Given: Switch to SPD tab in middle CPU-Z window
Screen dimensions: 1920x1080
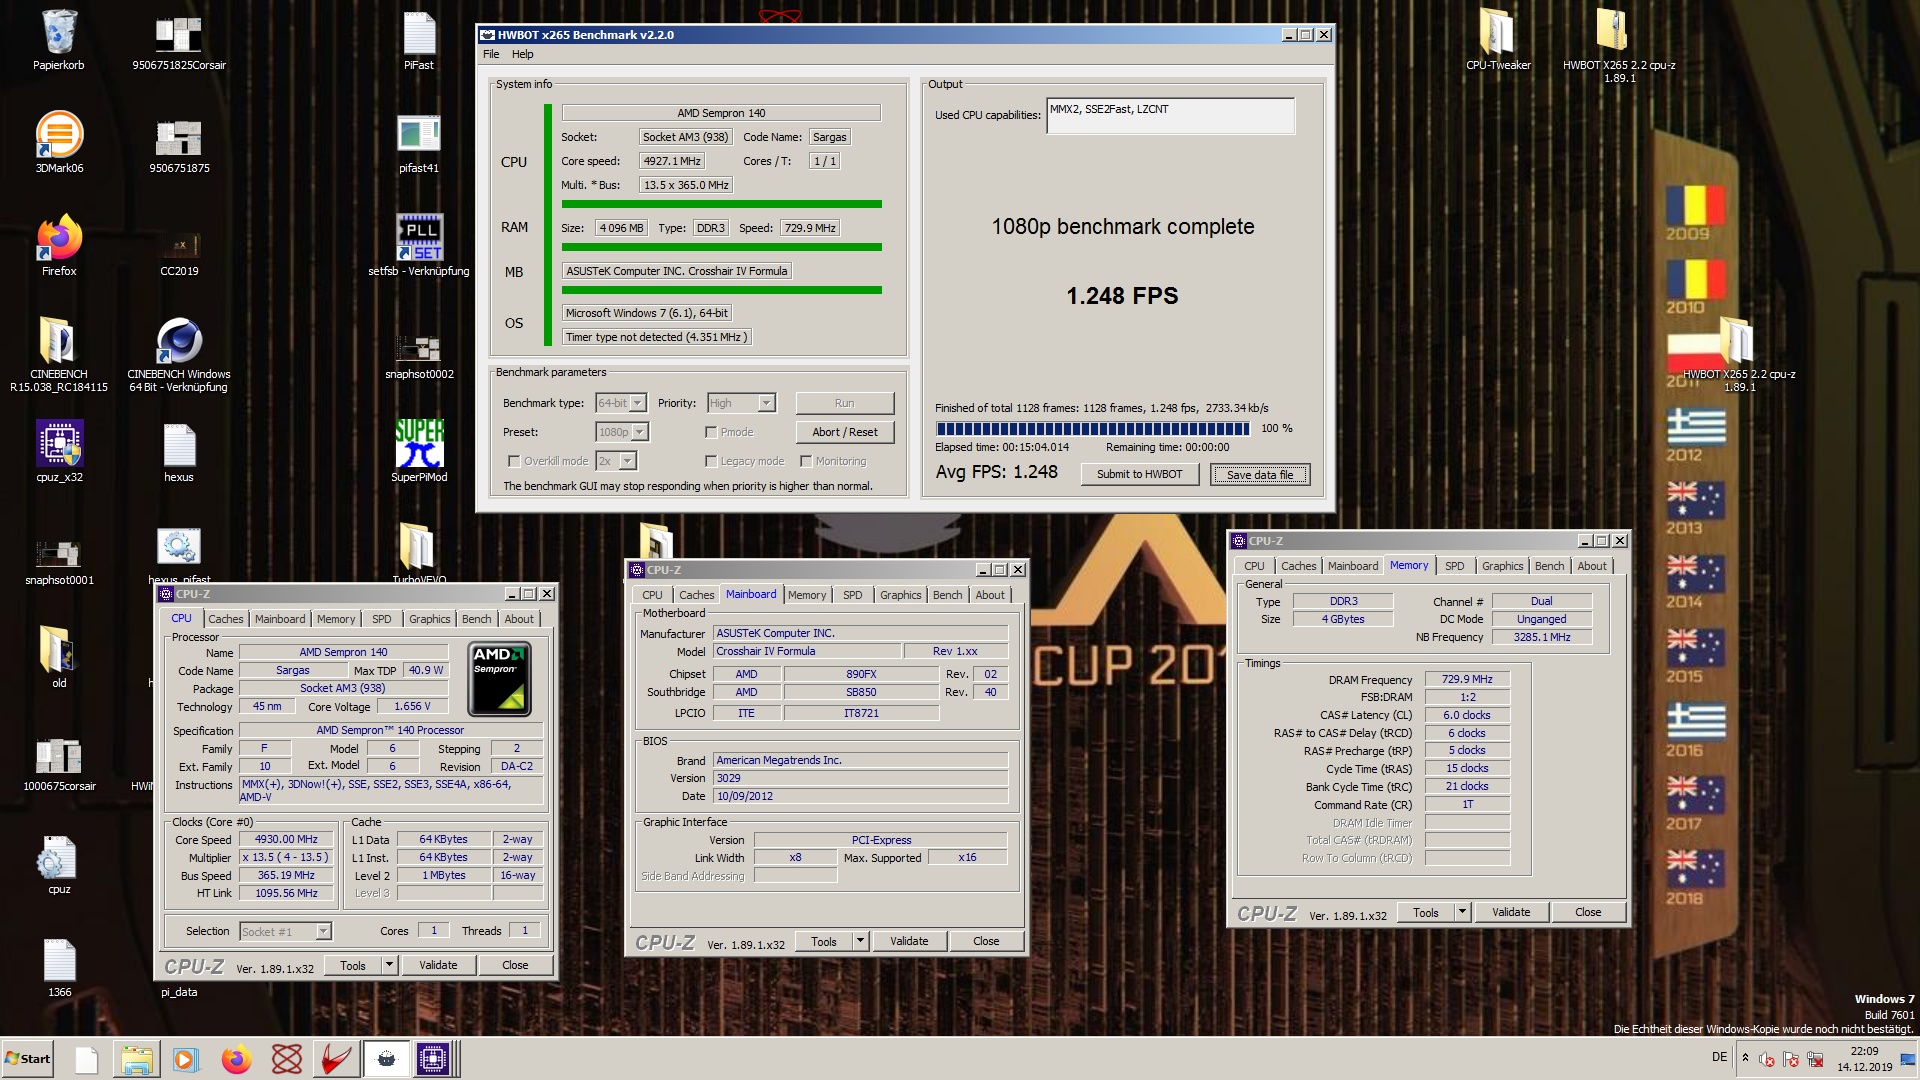Looking at the screenshot, I should tap(852, 595).
